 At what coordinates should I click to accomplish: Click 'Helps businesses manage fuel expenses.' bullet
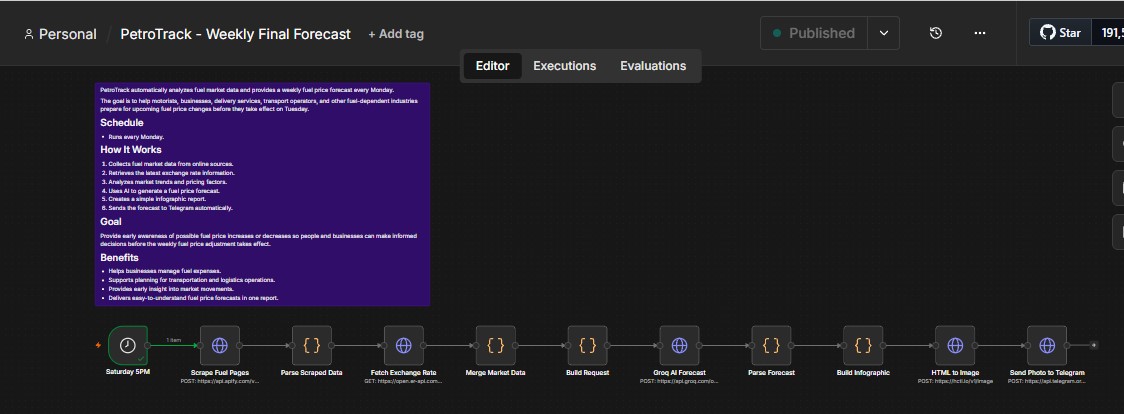coord(165,271)
